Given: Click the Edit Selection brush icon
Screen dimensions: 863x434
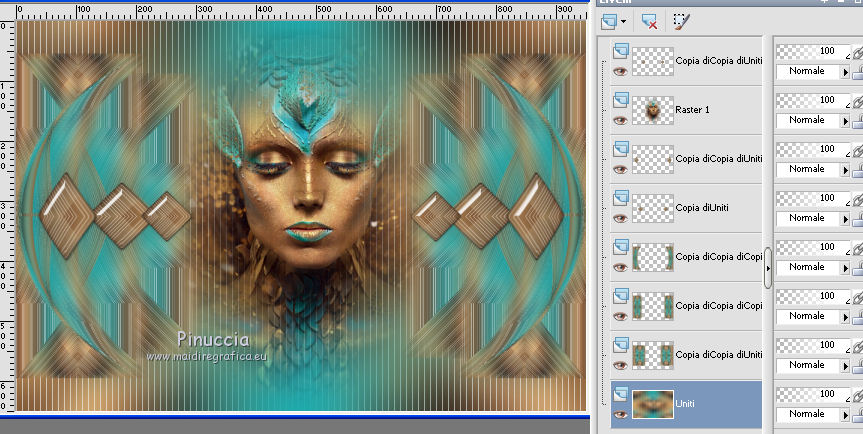Looking at the screenshot, I should (681, 22).
